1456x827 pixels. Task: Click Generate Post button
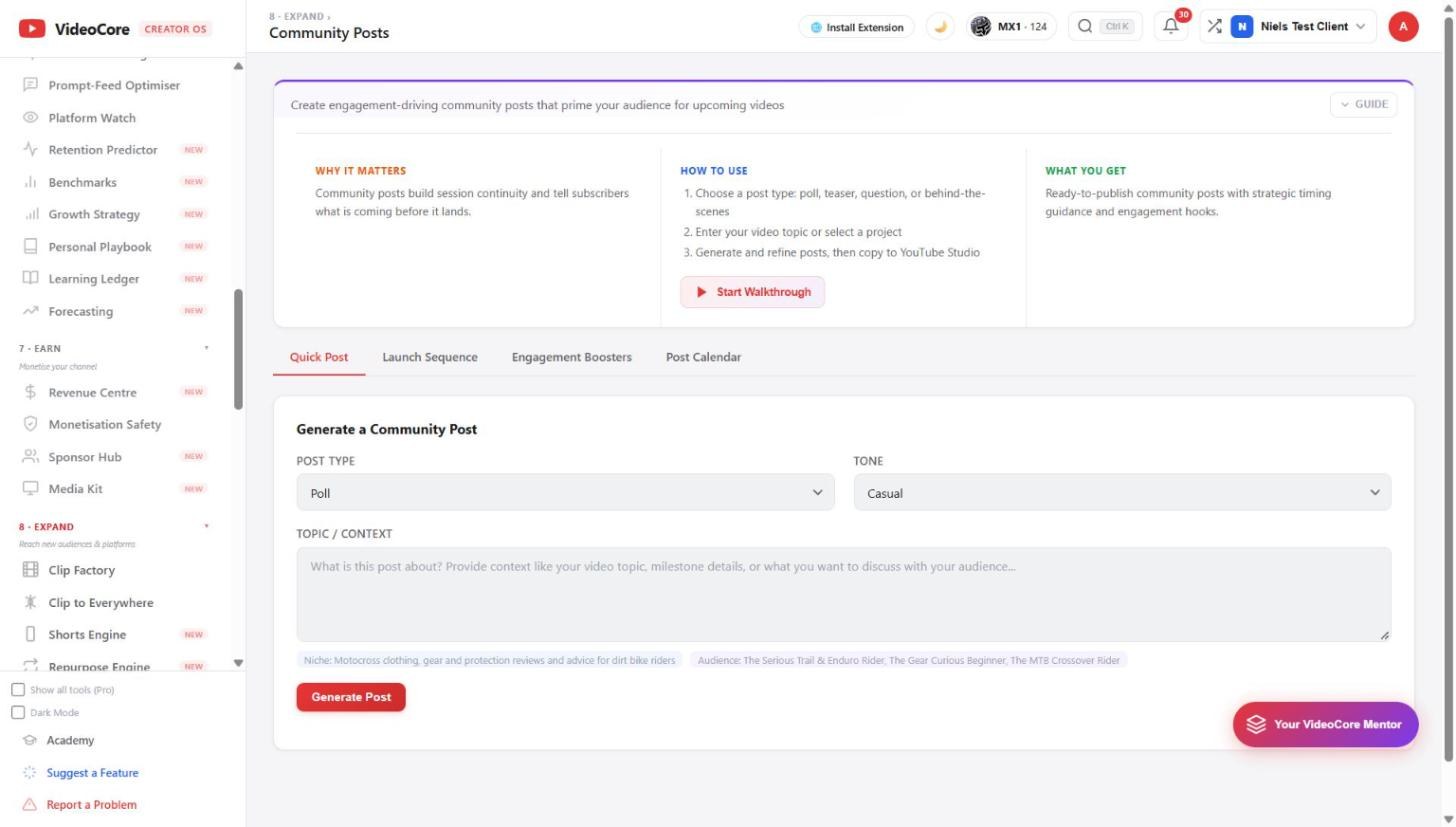click(x=351, y=697)
